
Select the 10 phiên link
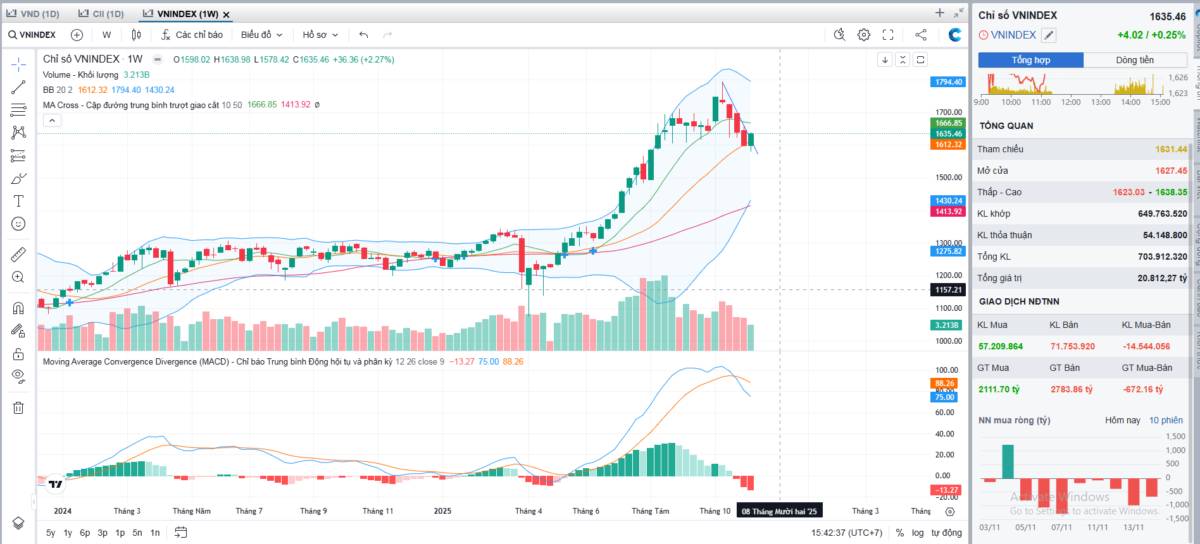tap(1166, 421)
